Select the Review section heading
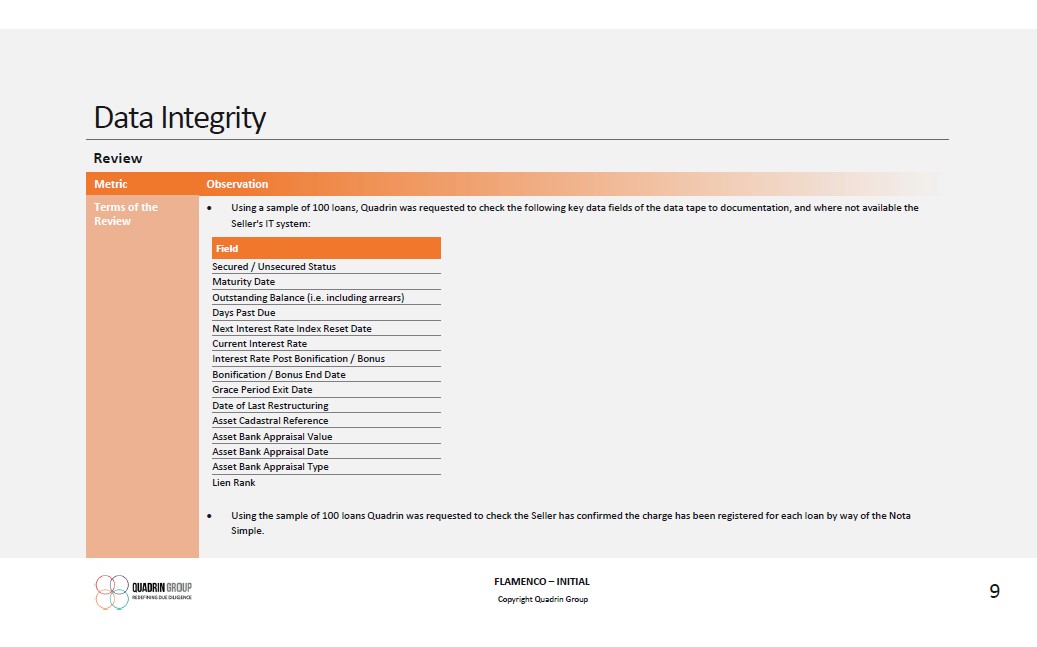Viewport: 1037px width, 647px height. pos(118,158)
